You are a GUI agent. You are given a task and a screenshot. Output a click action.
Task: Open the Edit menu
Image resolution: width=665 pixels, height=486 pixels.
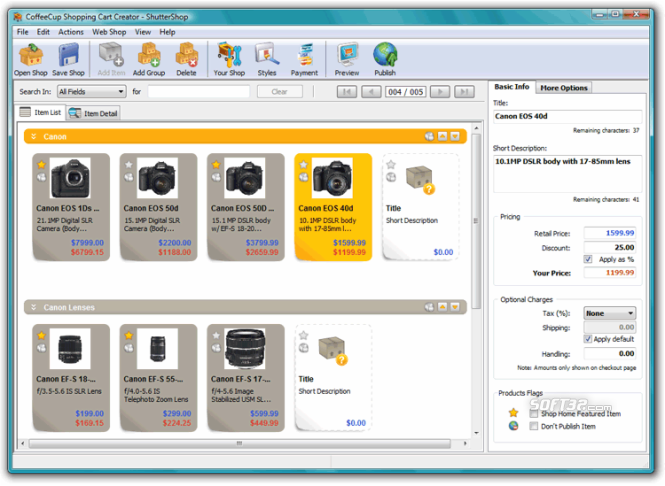click(43, 32)
